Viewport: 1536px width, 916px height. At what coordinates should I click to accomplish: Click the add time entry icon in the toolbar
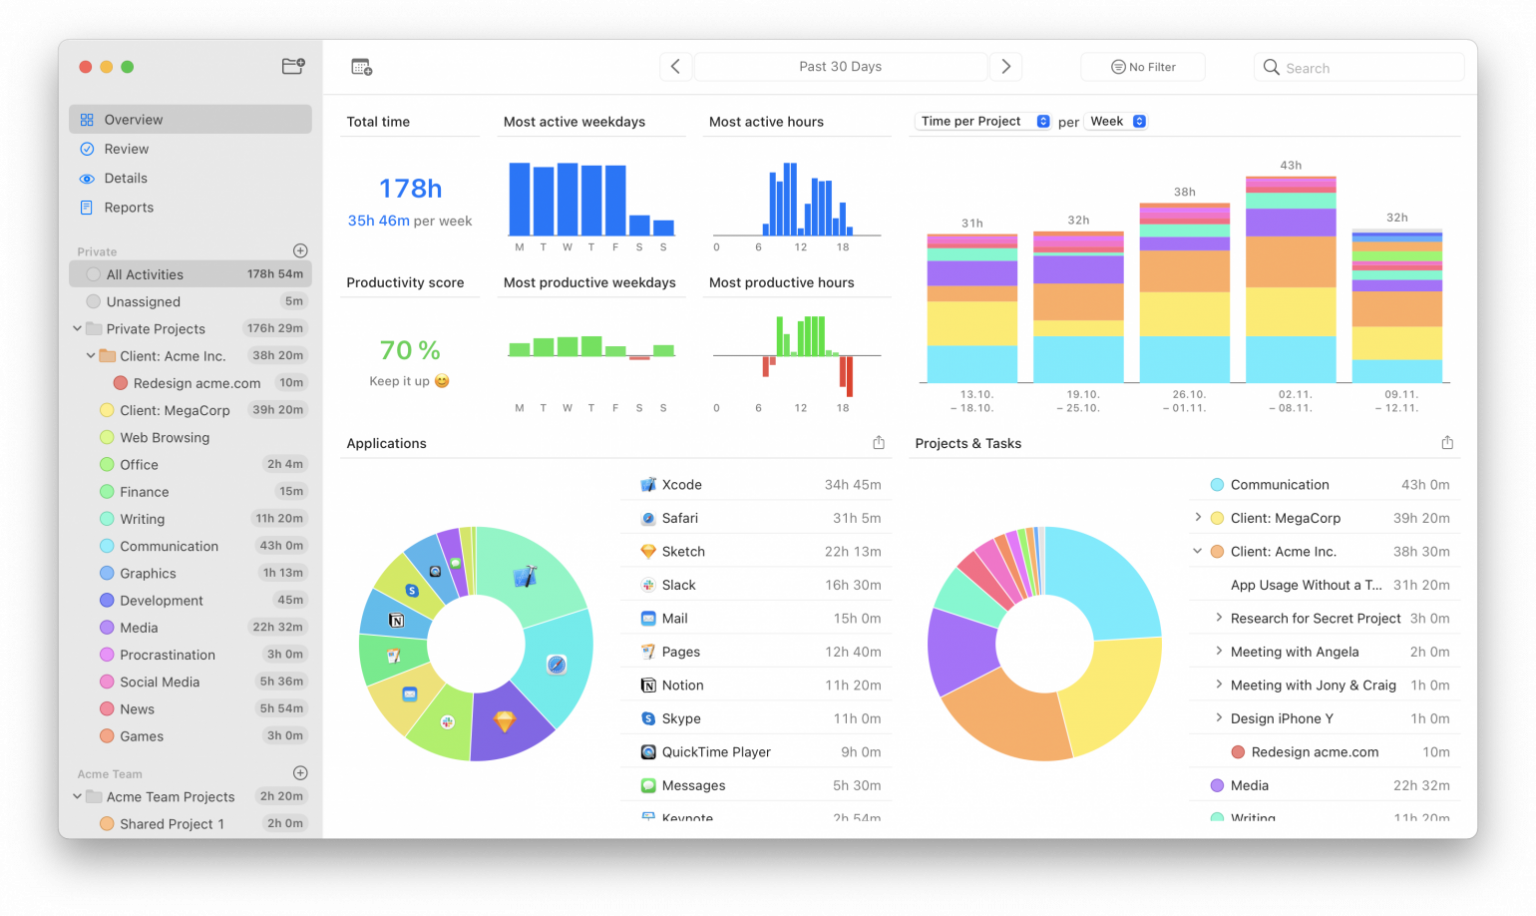coord(361,66)
